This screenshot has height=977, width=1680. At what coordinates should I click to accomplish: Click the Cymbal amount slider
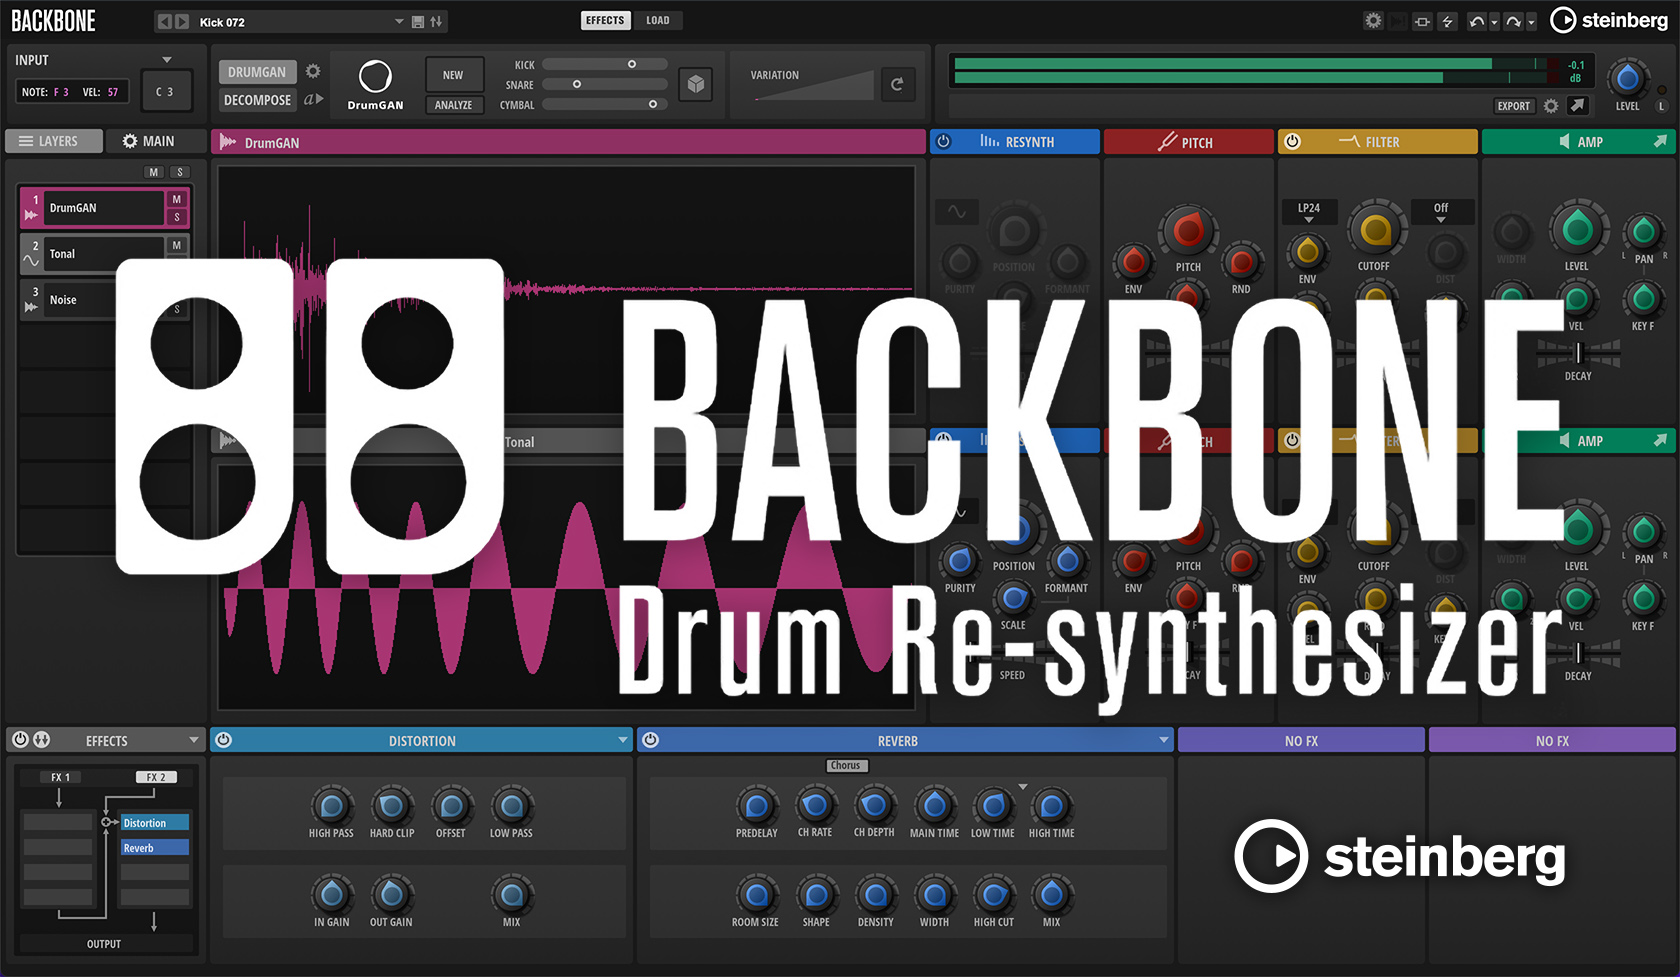coord(604,104)
